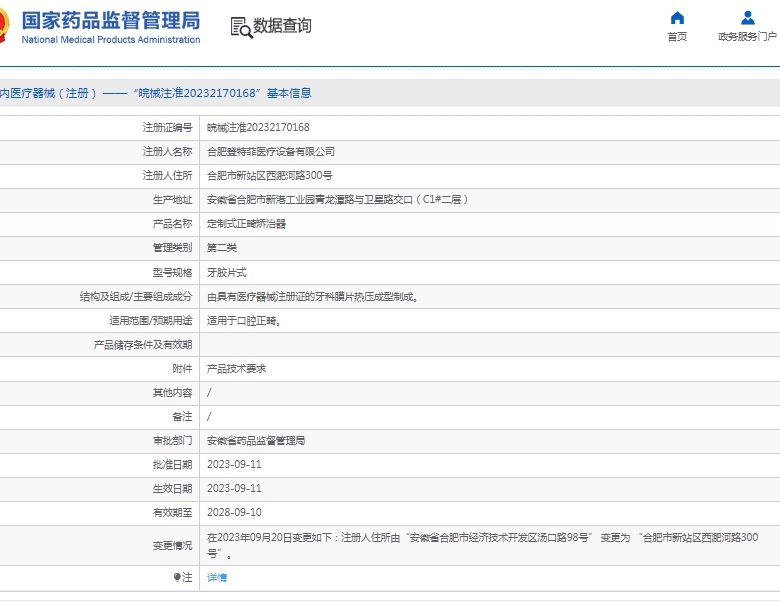Click the 其他内容 field label
Image resolution: width=780 pixels, height=603 pixels.
(172, 393)
